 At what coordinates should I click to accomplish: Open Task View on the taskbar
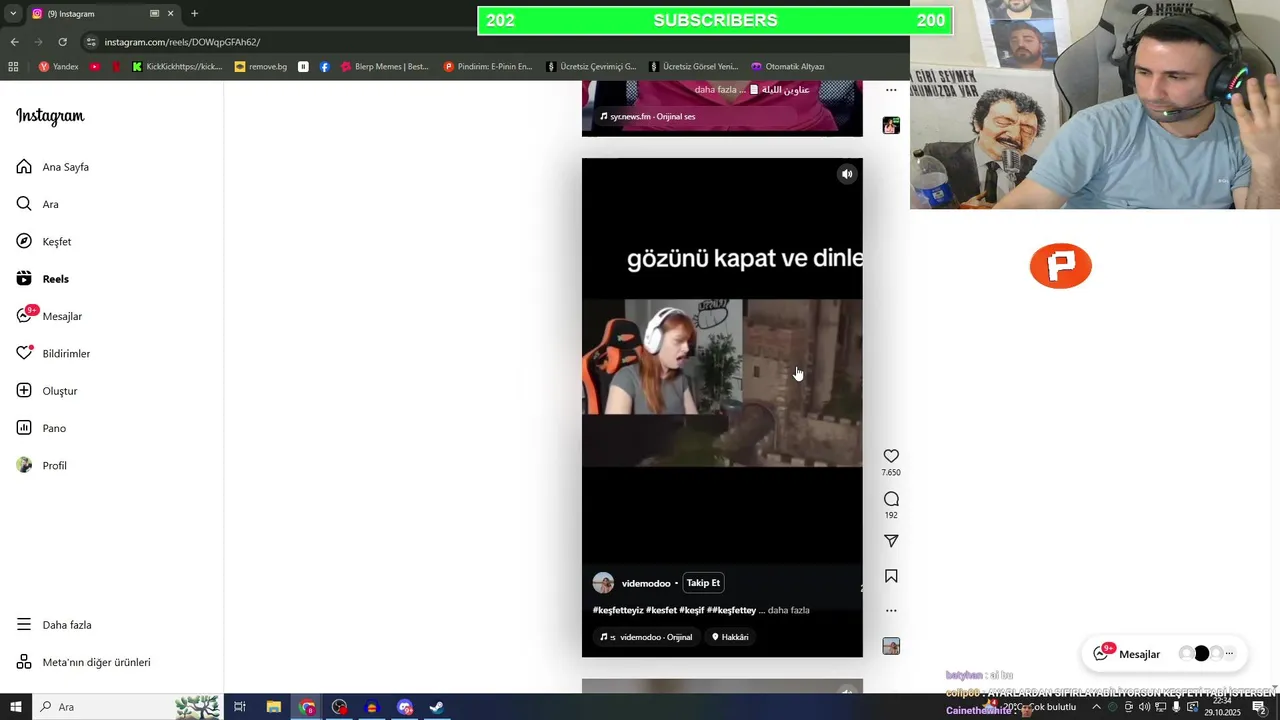point(240,707)
